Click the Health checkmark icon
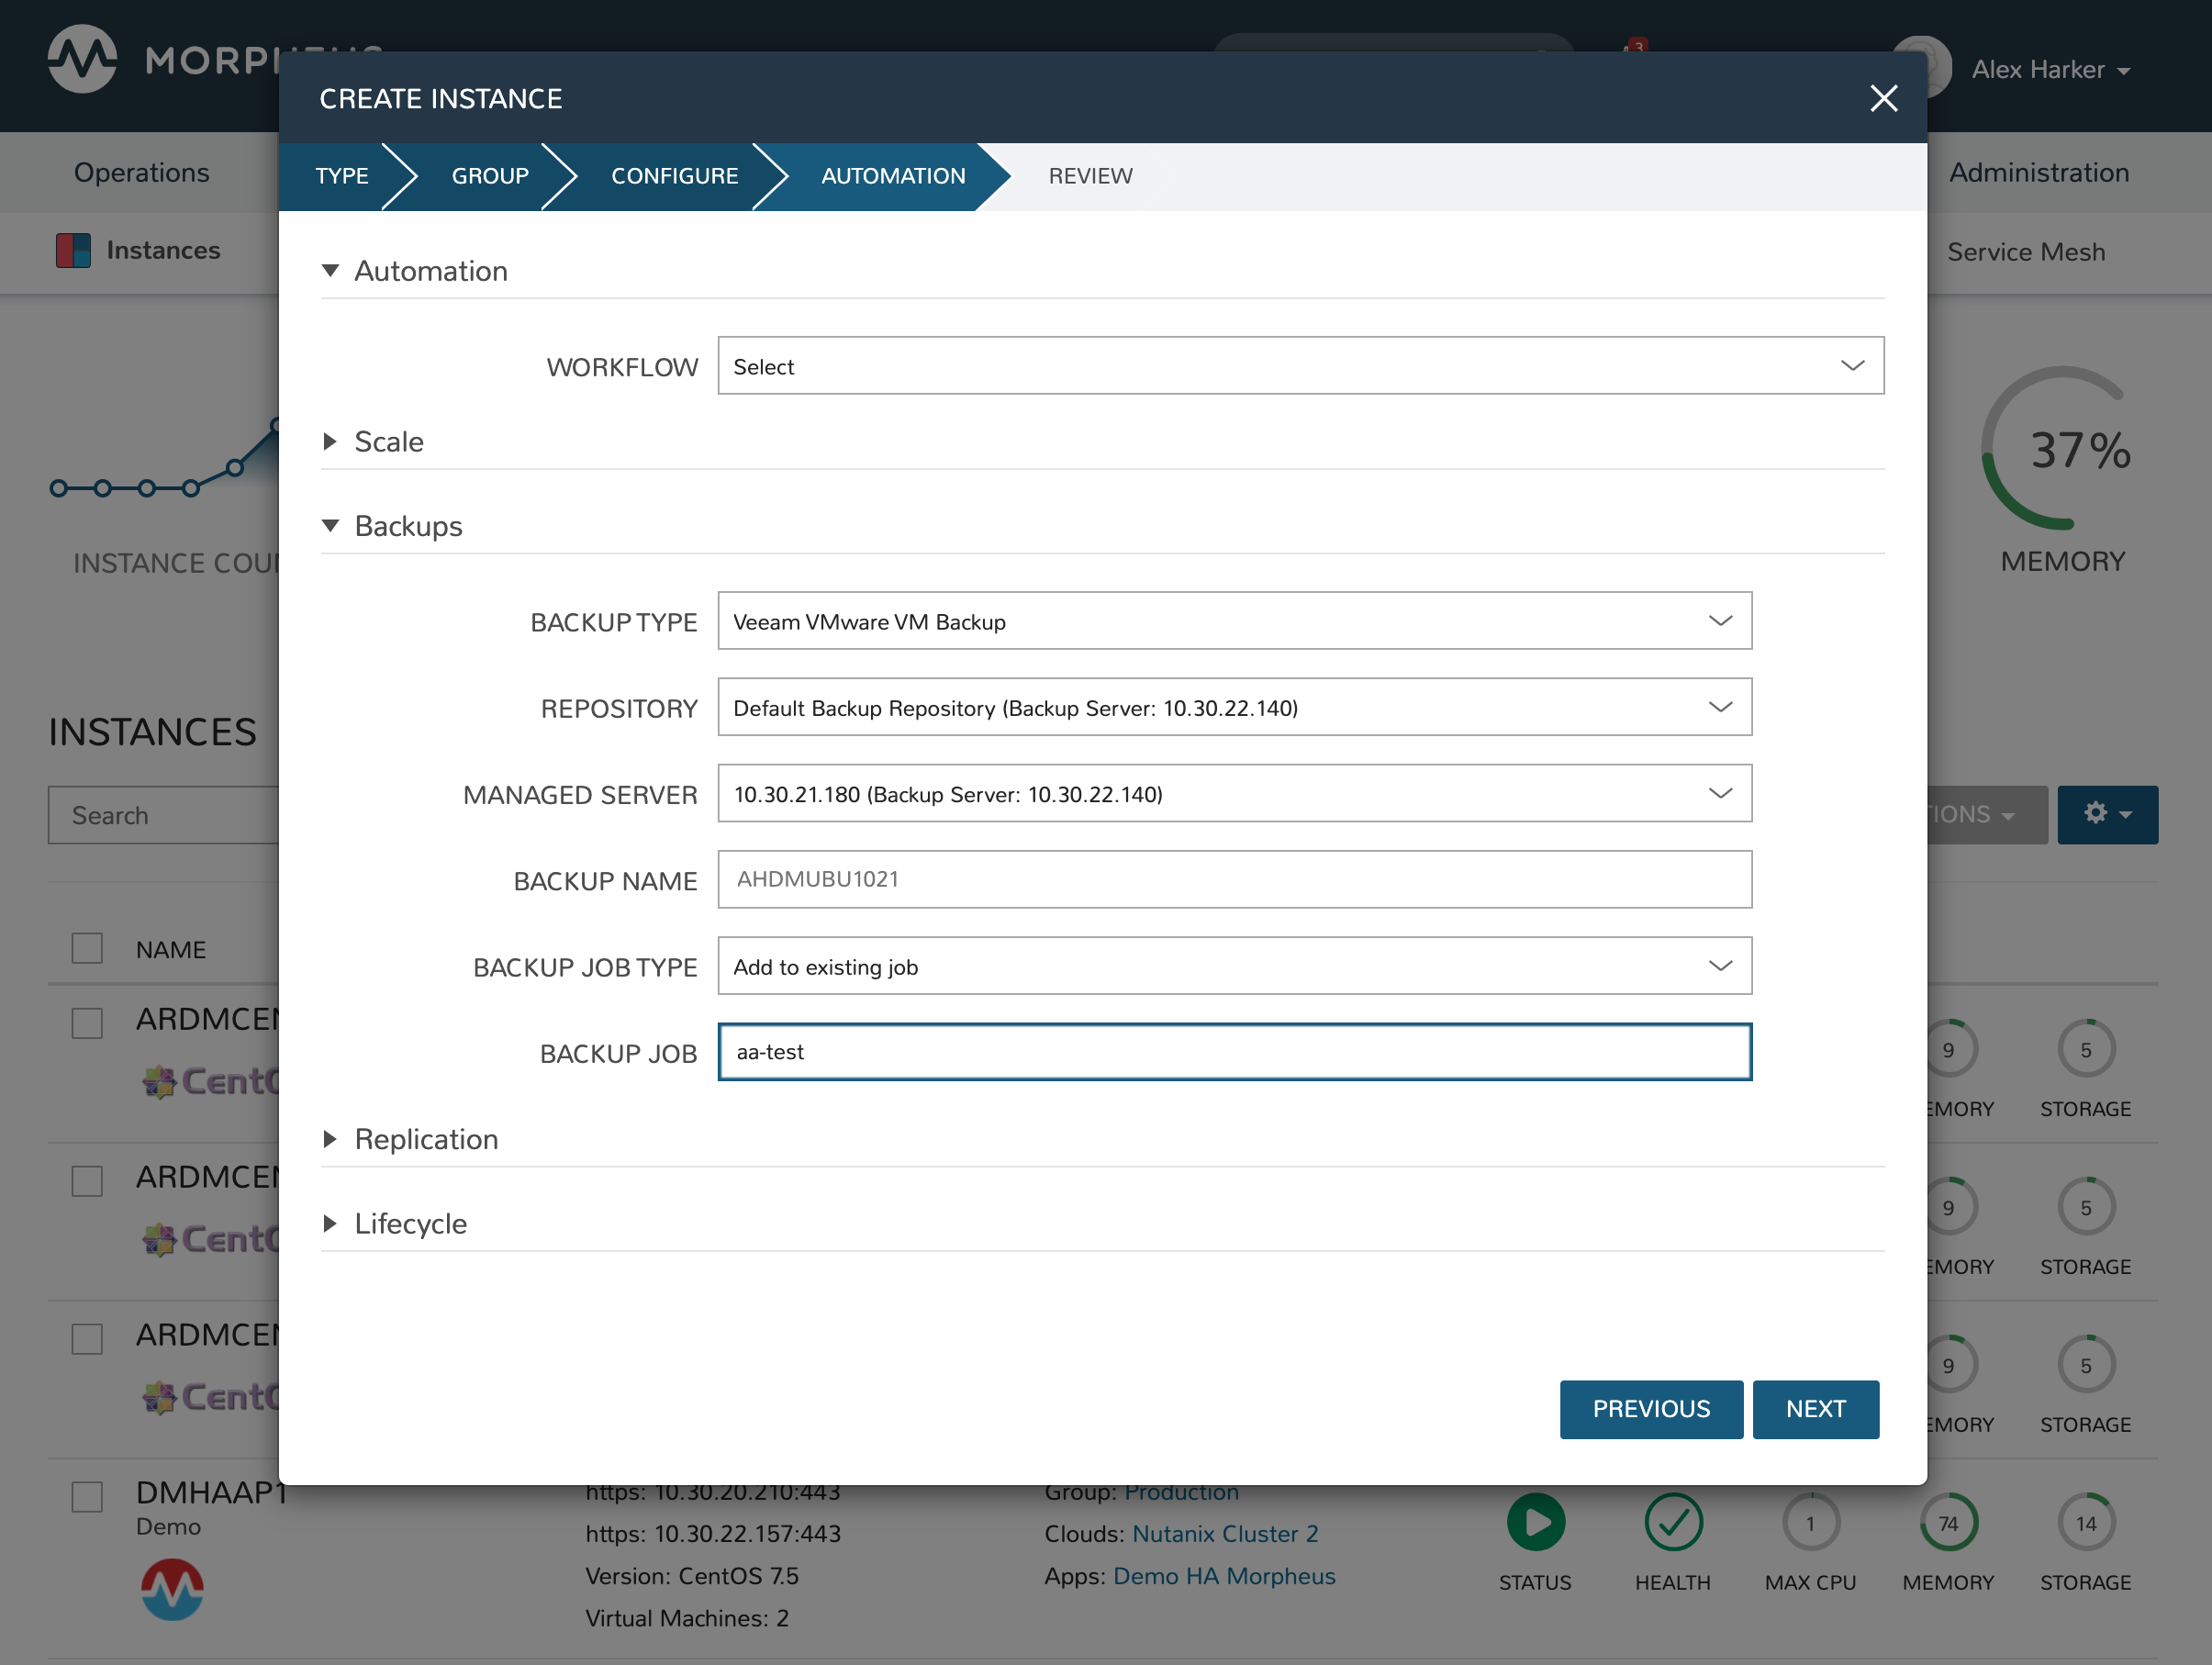 [1673, 1522]
